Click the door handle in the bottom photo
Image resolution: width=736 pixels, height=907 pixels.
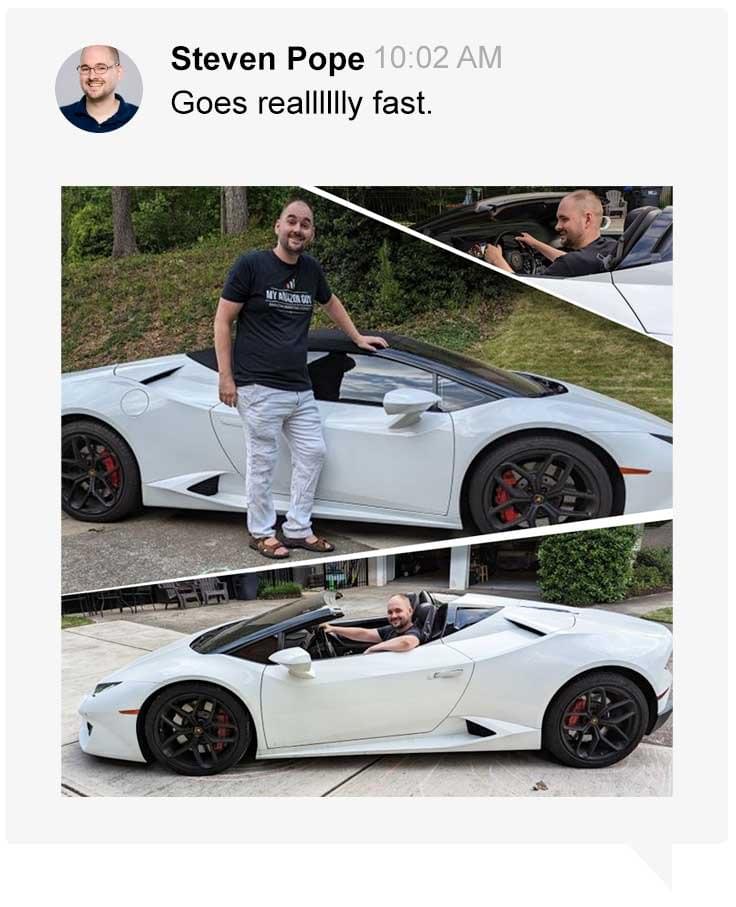448,673
